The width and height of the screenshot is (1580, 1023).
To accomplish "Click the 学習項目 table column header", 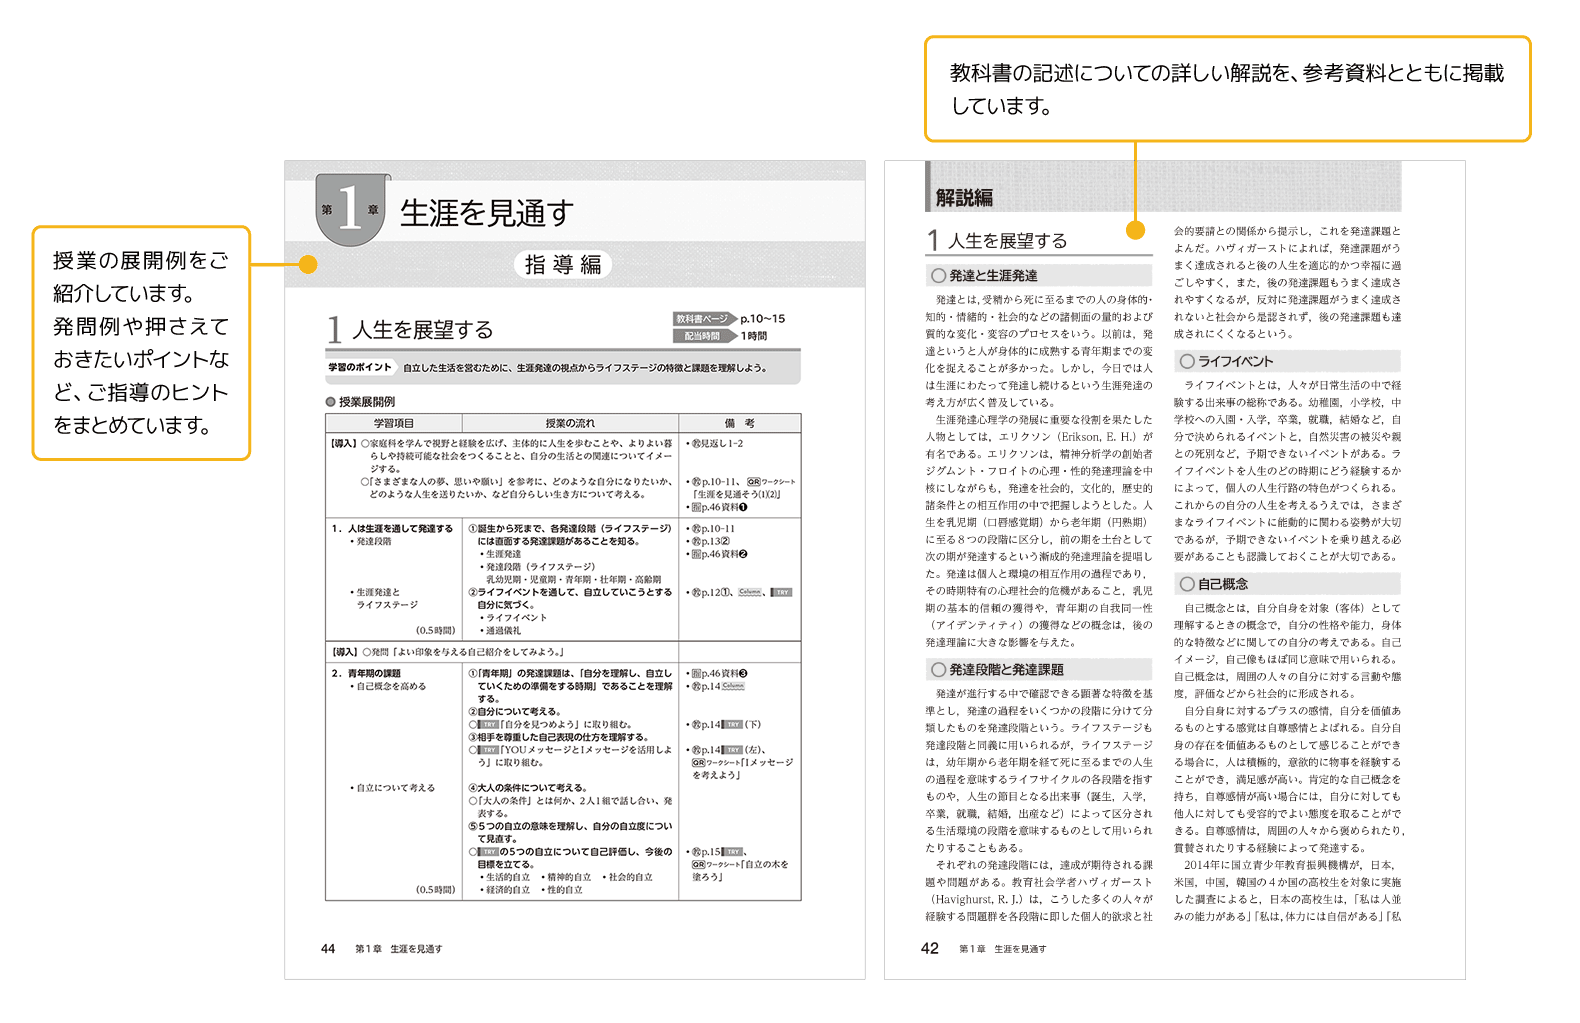I will coord(394,423).
